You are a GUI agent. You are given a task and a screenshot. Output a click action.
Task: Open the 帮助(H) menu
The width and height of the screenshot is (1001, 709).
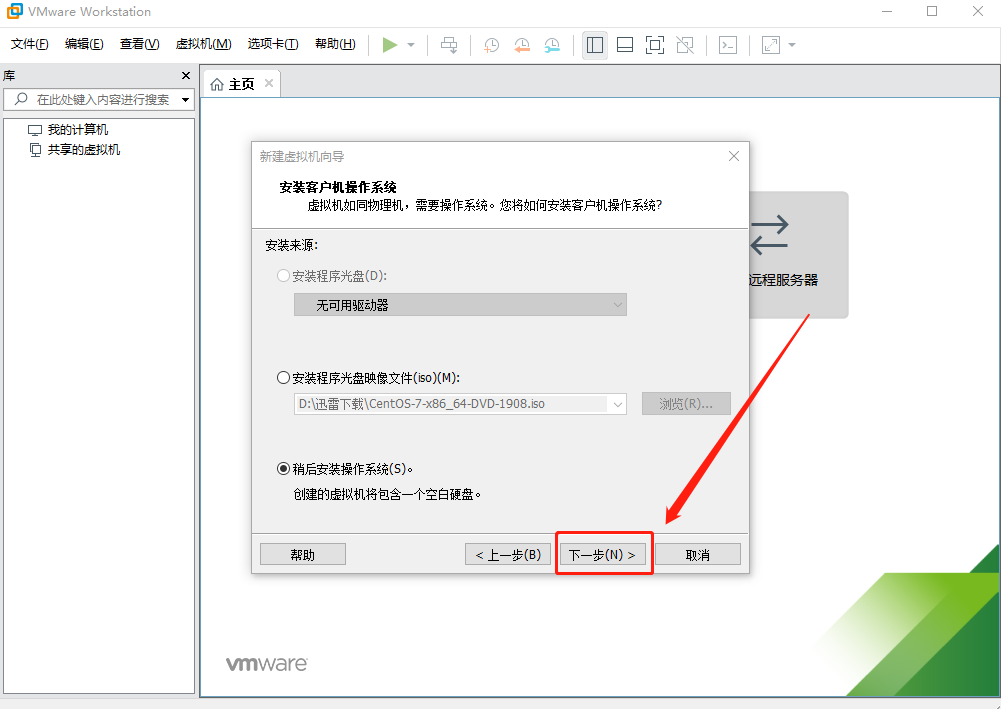[335, 44]
